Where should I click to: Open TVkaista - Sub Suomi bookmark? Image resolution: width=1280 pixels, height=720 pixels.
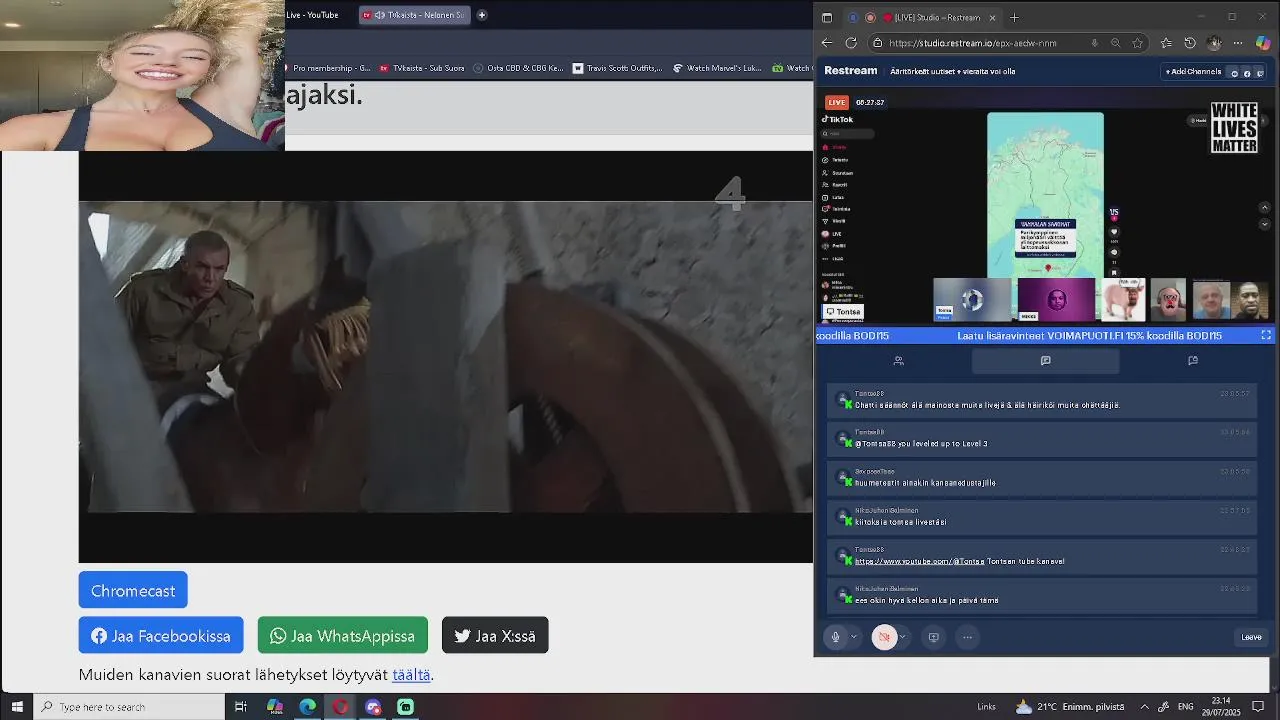pos(421,68)
